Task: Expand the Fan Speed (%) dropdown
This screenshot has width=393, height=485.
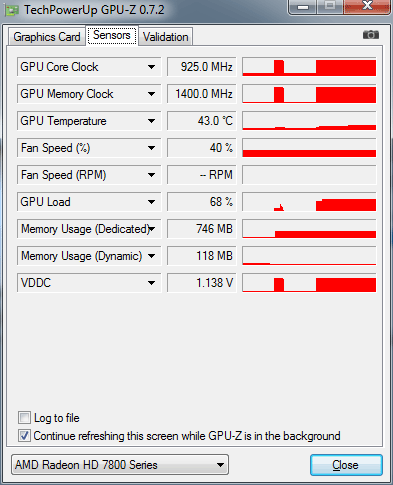Action: click(151, 148)
